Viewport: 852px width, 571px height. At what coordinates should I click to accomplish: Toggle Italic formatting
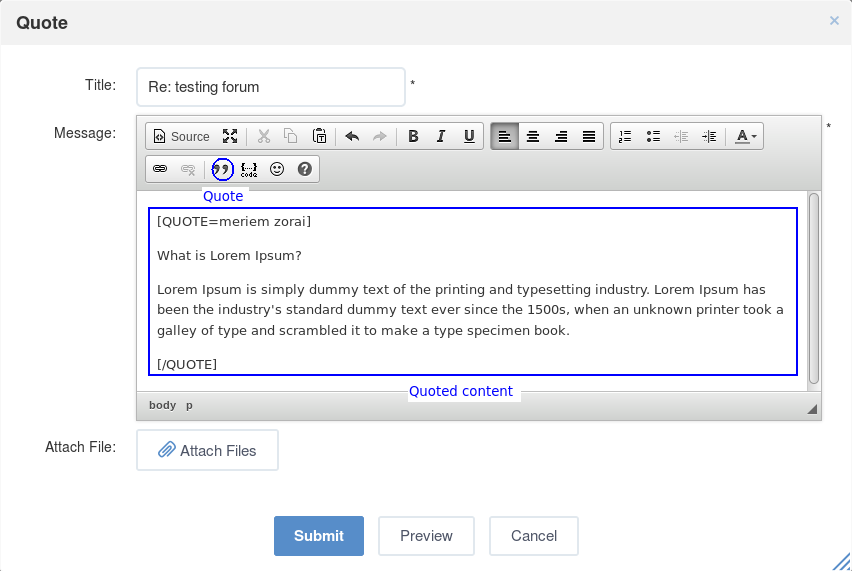click(441, 136)
